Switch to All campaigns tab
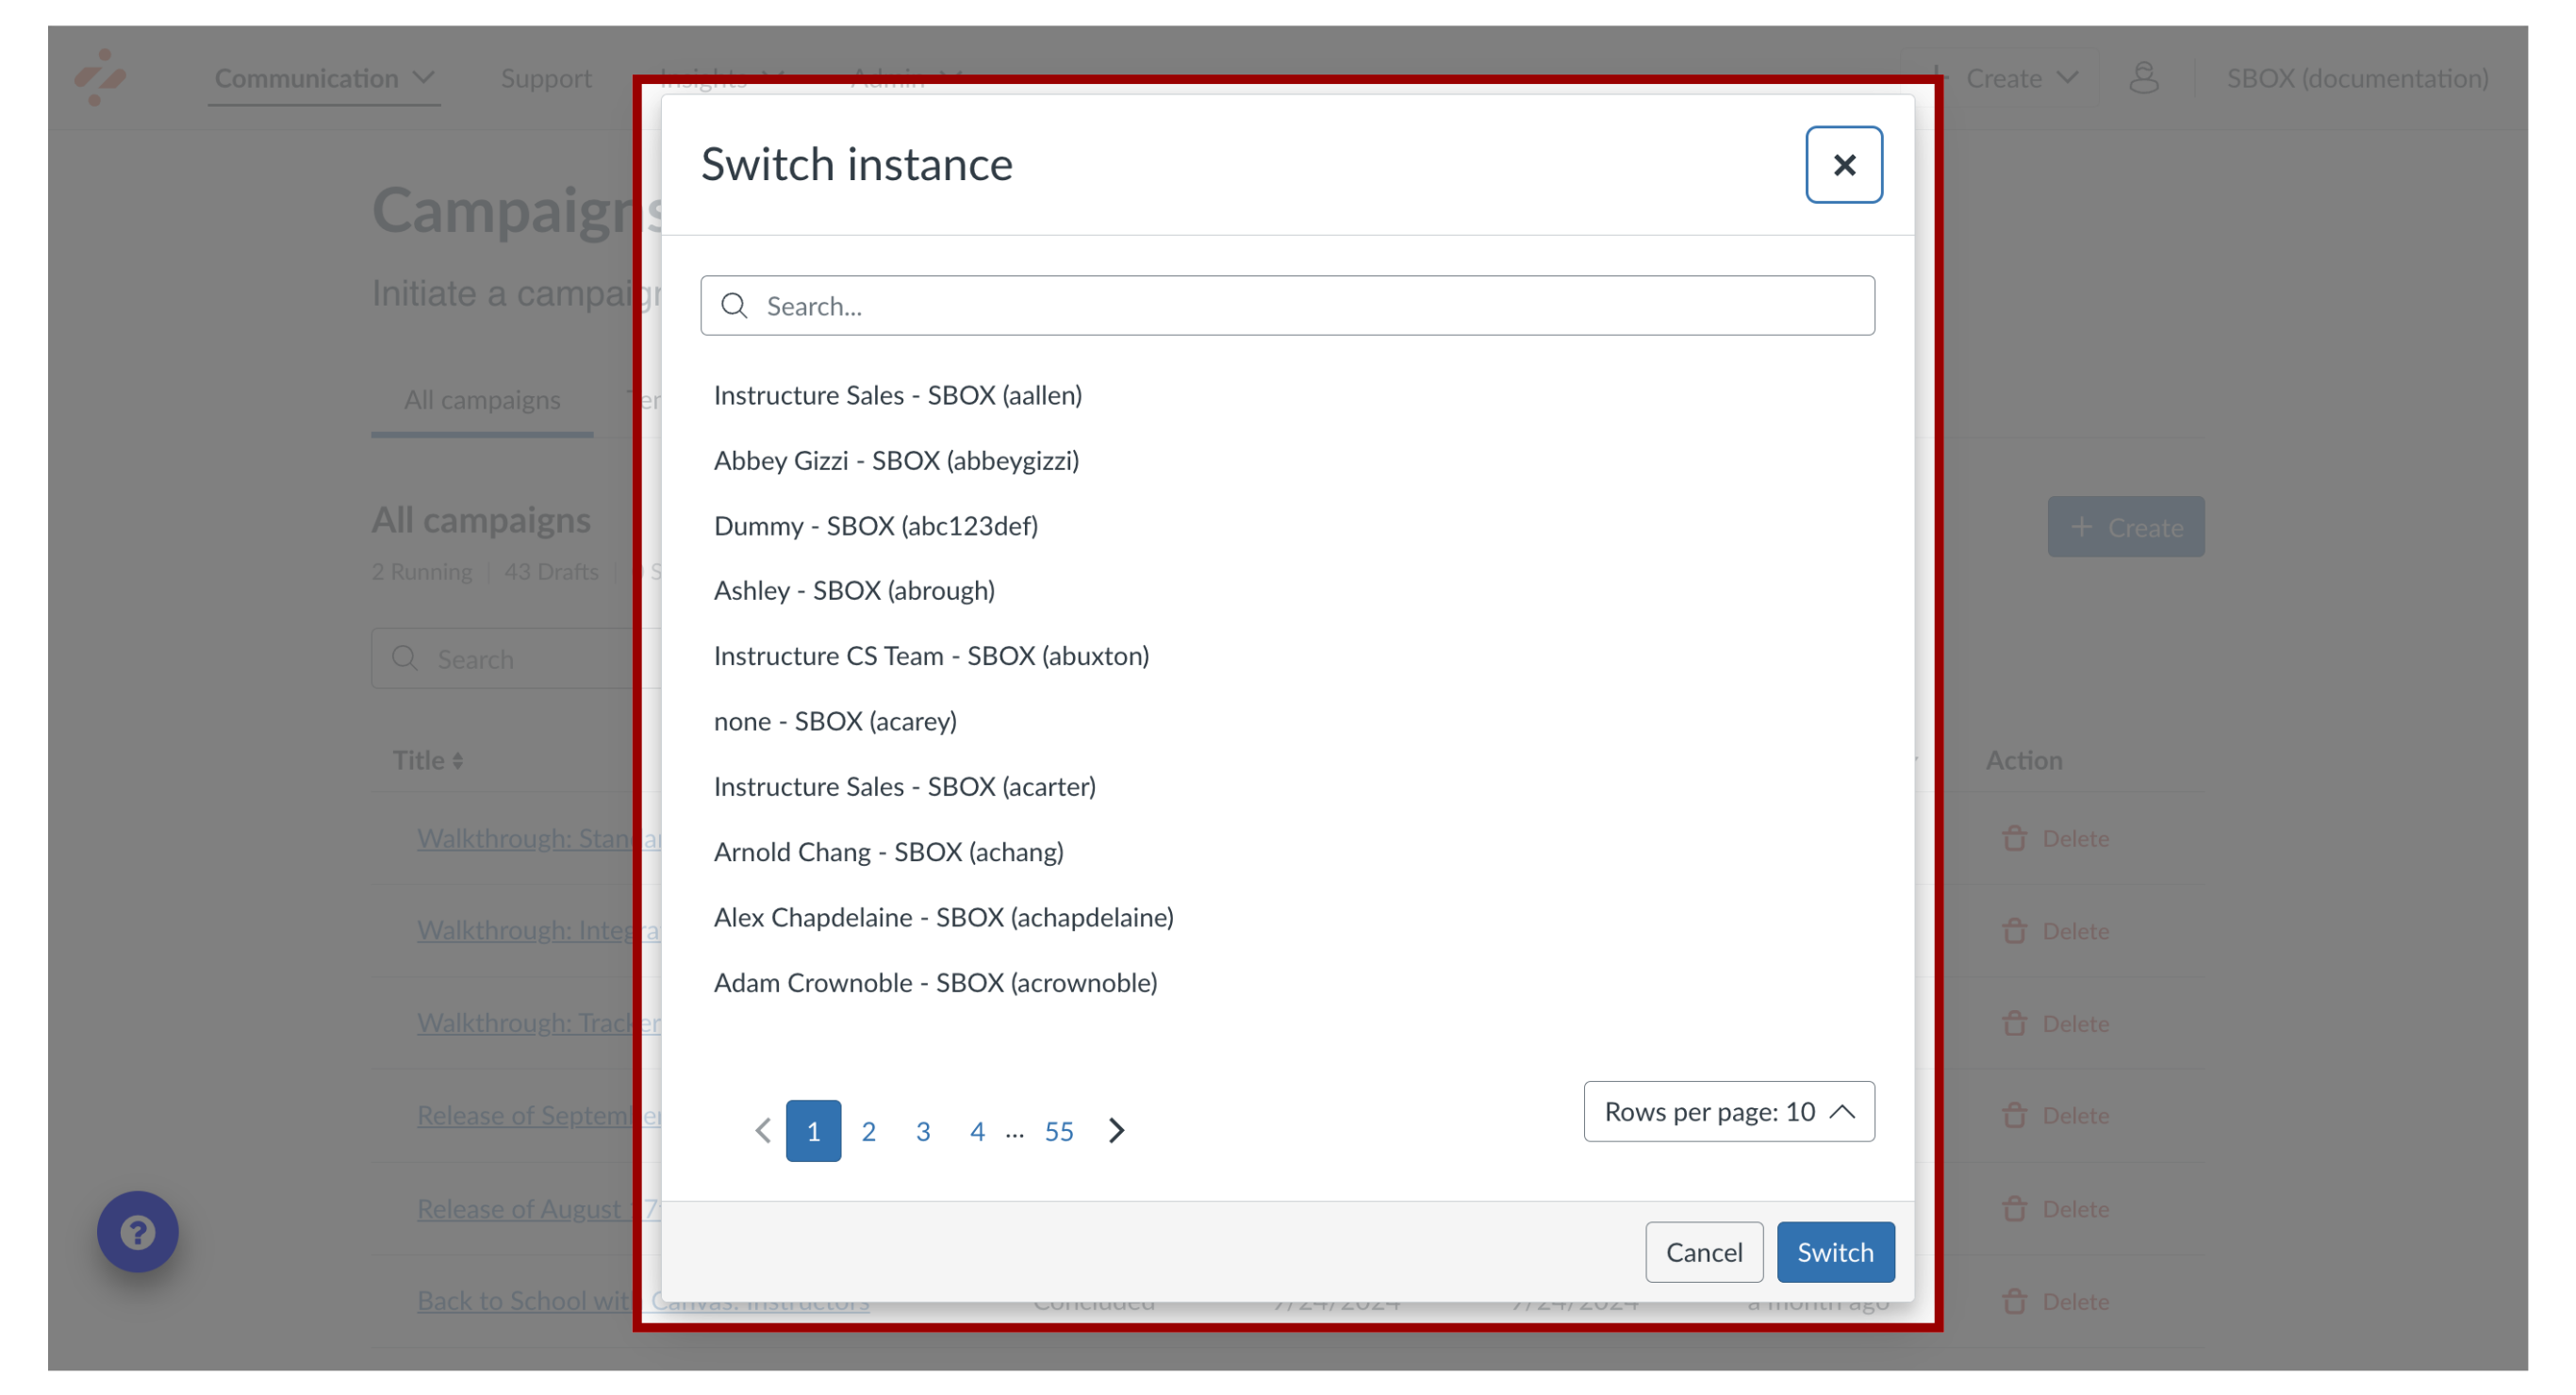Viewport: 2576px width, 1395px height. [482, 400]
